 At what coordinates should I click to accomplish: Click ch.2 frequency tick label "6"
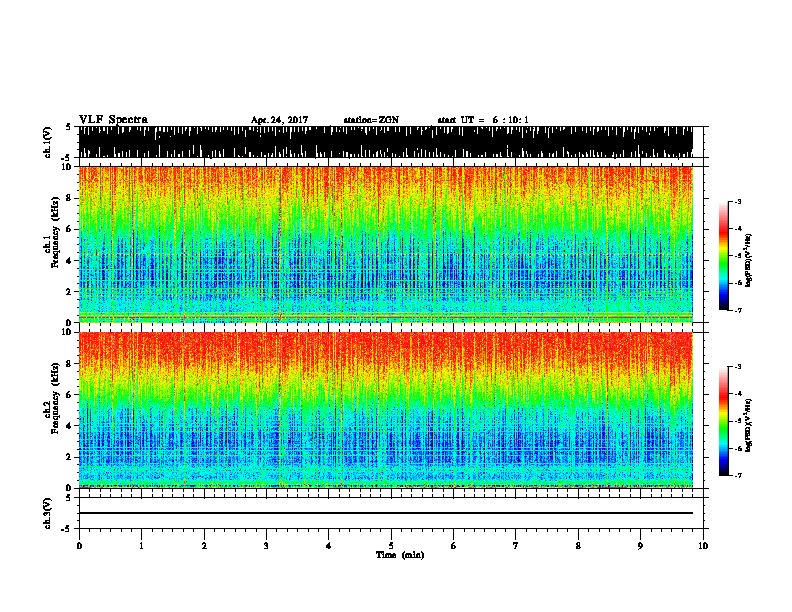point(69,395)
